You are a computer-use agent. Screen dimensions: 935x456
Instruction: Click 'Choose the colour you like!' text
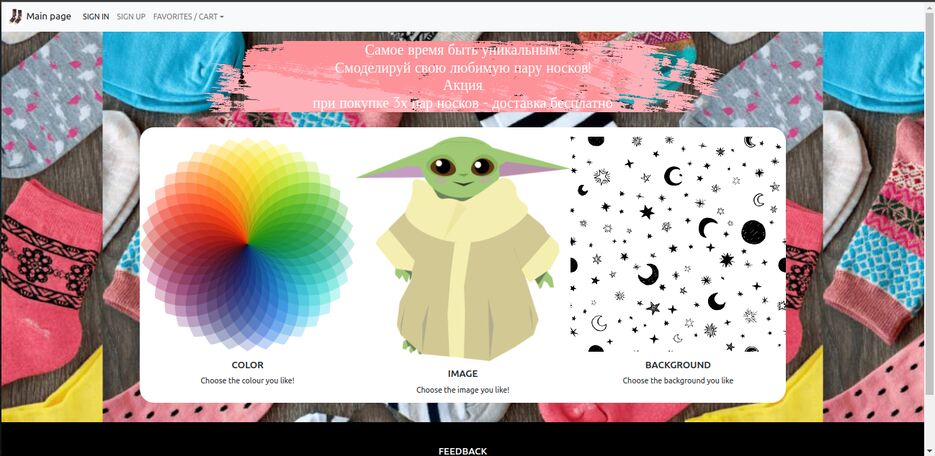tap(247, 380)
